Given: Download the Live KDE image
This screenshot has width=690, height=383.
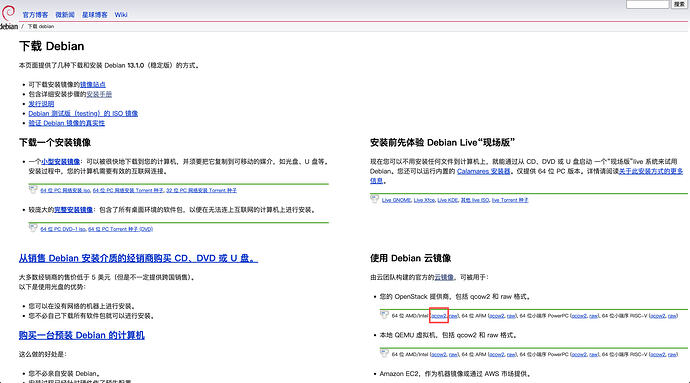Looking at the screenshot, I should click(448, 200).
